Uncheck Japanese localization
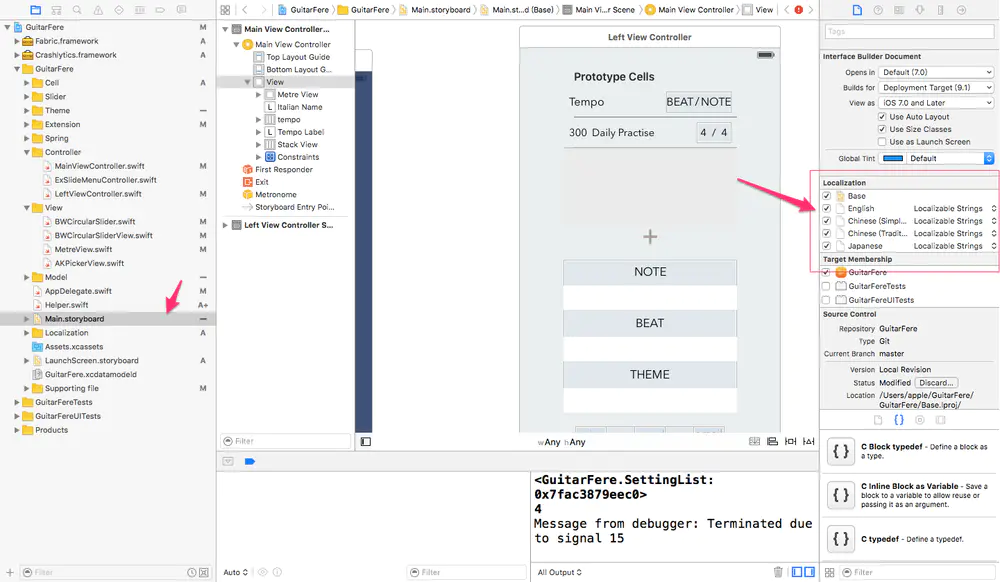This screenshot has height=582, width=1000. (827, 245)
